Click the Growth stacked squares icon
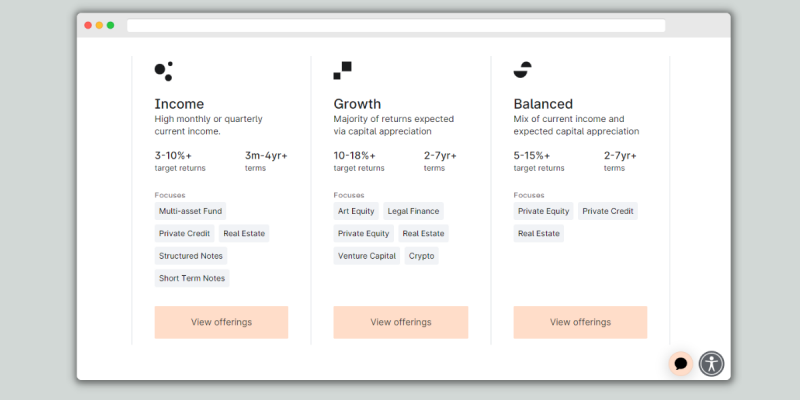The width and height of the screenshot is (800, 400). click(x=342, y=70)
